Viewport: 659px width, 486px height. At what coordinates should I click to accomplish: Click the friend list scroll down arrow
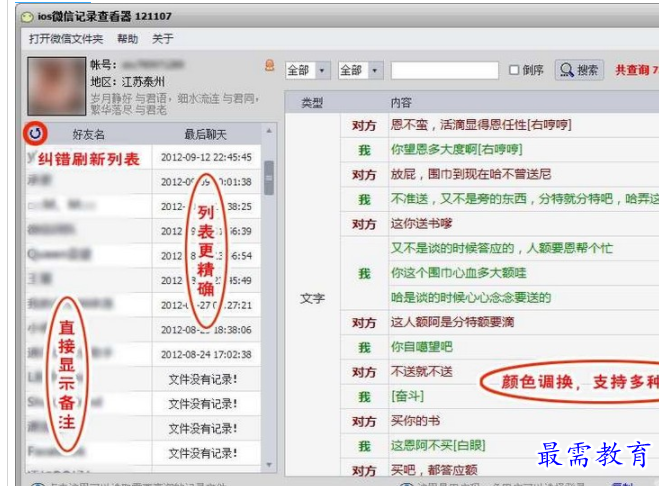click(x=269, y=465)
